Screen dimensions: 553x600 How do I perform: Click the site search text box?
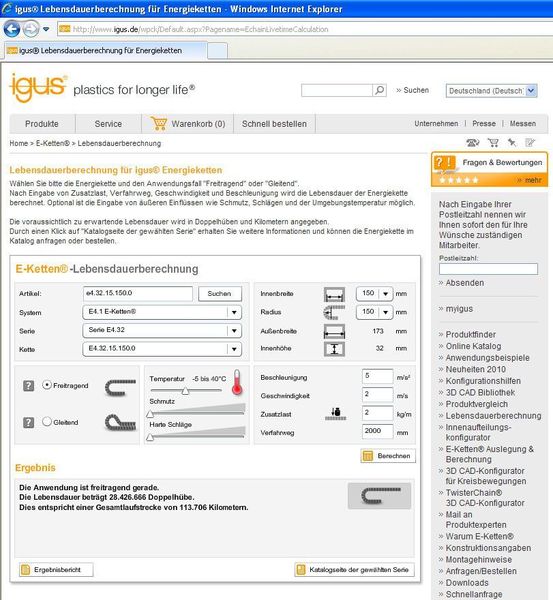pyautogui.click(x=337, y=90)
